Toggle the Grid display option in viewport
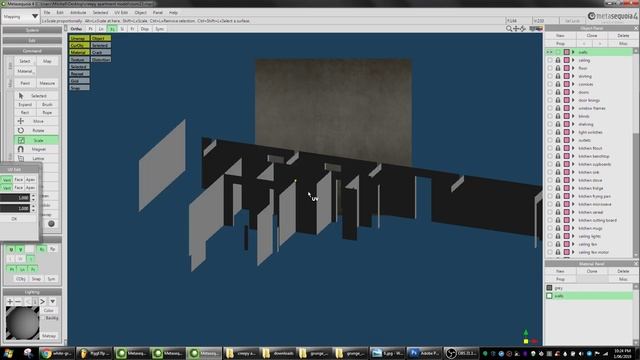This screenshot has width=640, height=360. click(x=79, y=81)
